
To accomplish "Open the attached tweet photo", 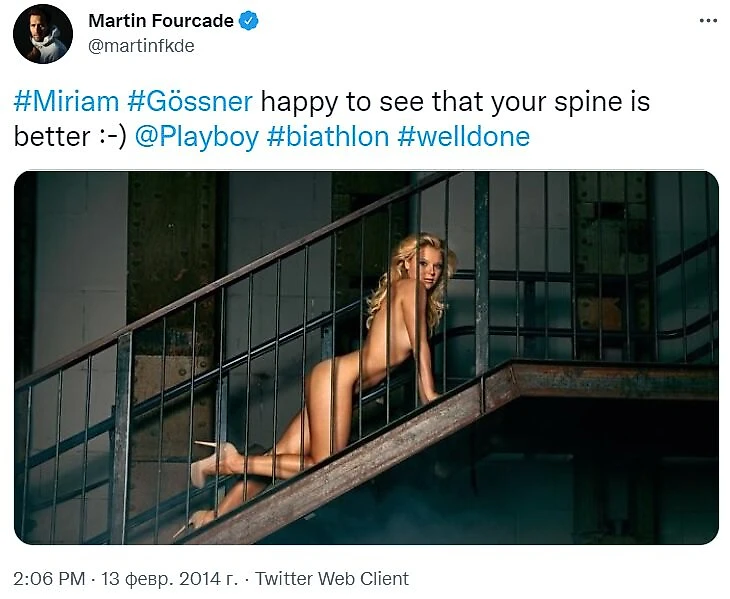I will tap(366, 357).
